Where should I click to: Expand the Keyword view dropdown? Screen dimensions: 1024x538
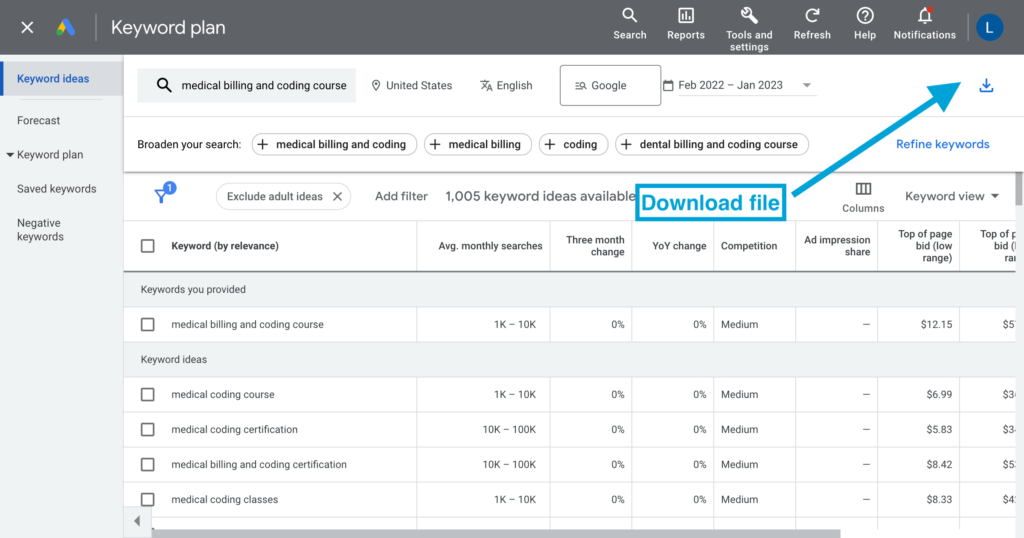pyautogui.click(x=952, y=197)
